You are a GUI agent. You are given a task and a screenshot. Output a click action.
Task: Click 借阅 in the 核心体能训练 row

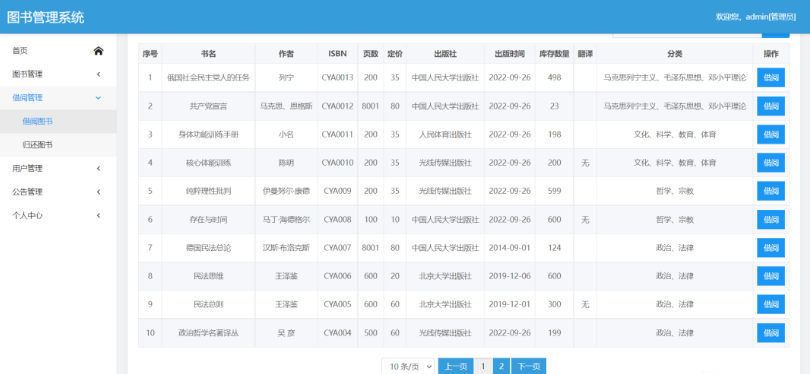coord(771,163)
